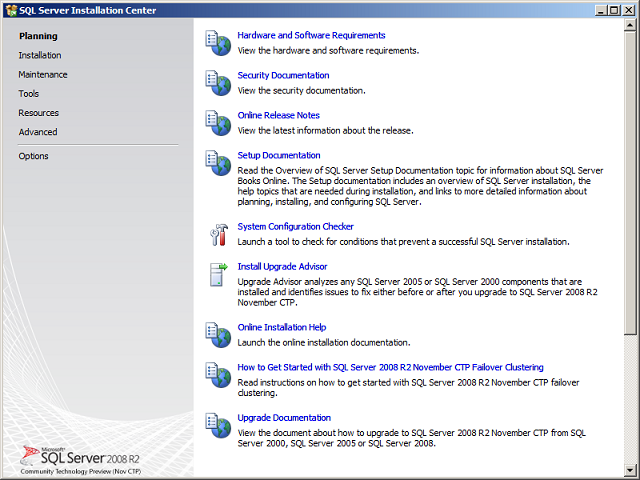Screen dimensions: 640x480
Task: Click the Online Installation Help icon
Action: (x=218, y=335)
